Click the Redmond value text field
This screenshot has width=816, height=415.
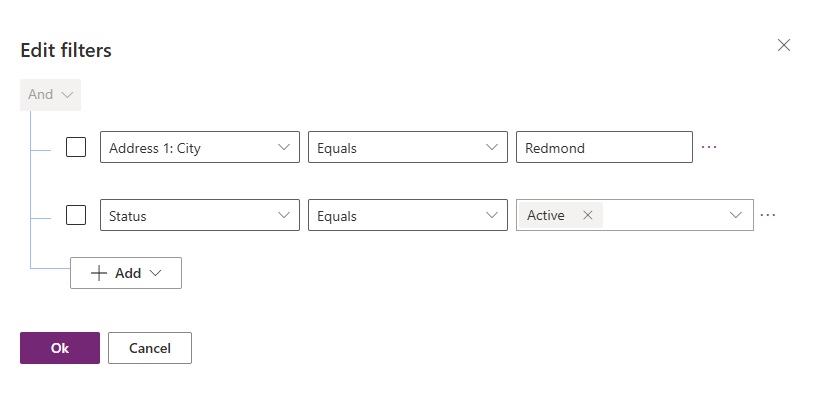coord(604,147)
